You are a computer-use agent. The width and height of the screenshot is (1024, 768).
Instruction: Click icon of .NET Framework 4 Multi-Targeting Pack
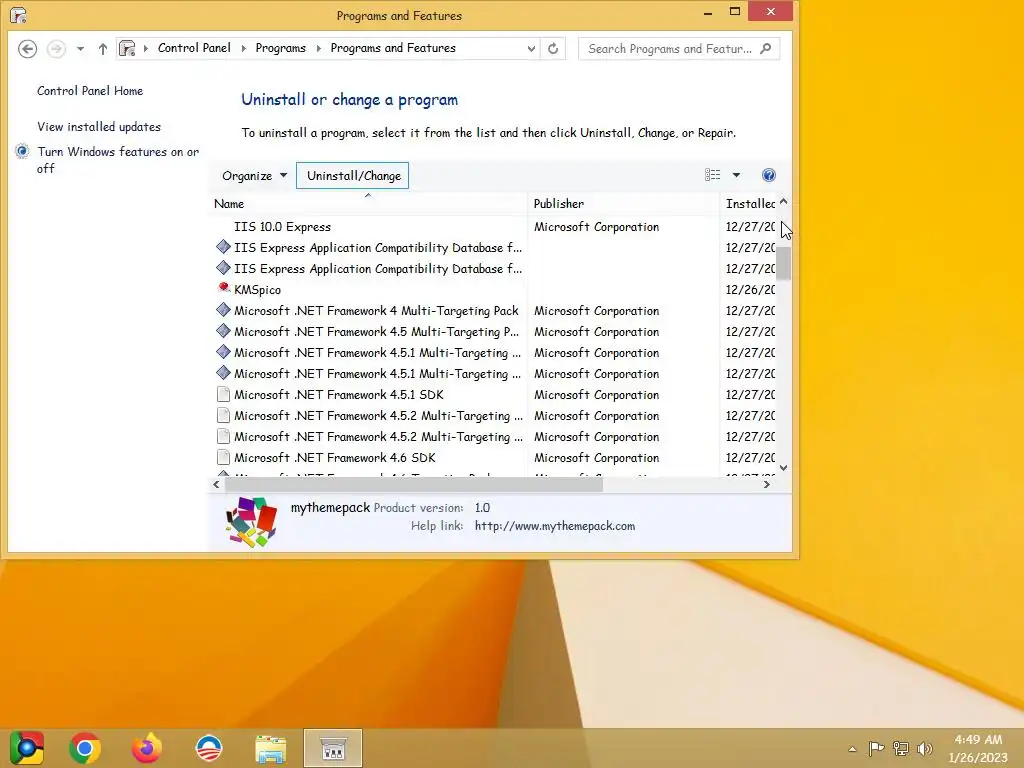223,310
